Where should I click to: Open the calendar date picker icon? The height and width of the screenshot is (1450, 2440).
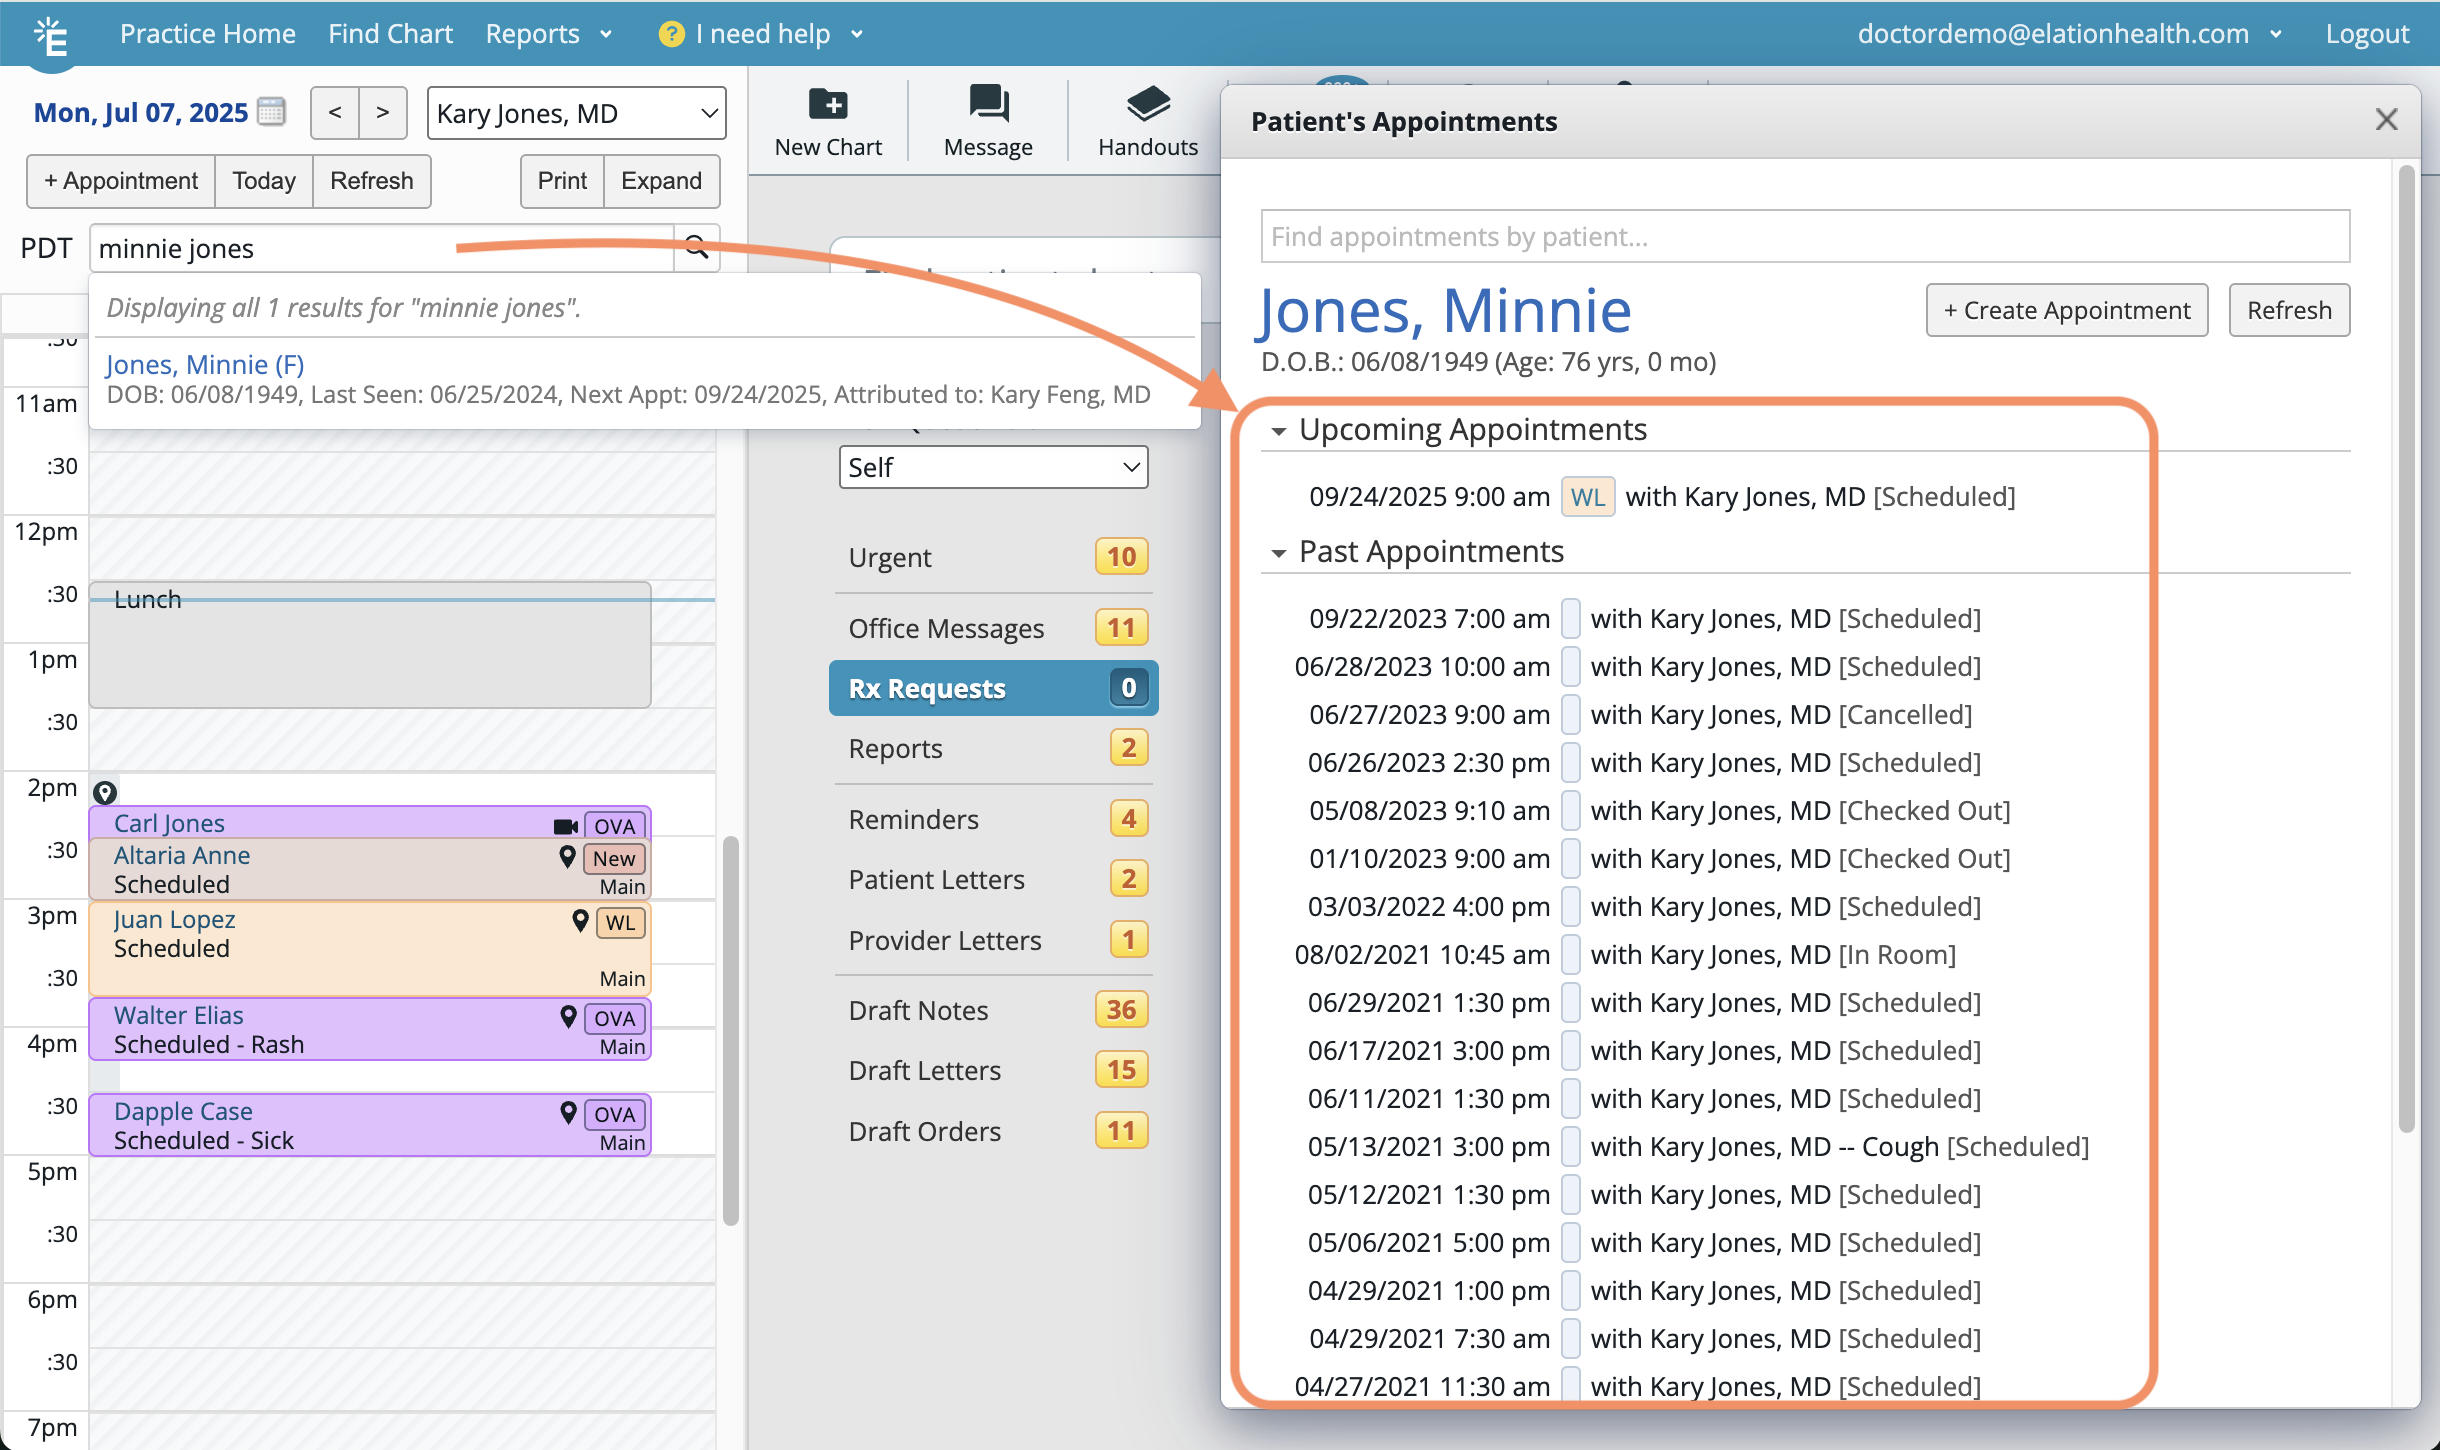point(271,112)
